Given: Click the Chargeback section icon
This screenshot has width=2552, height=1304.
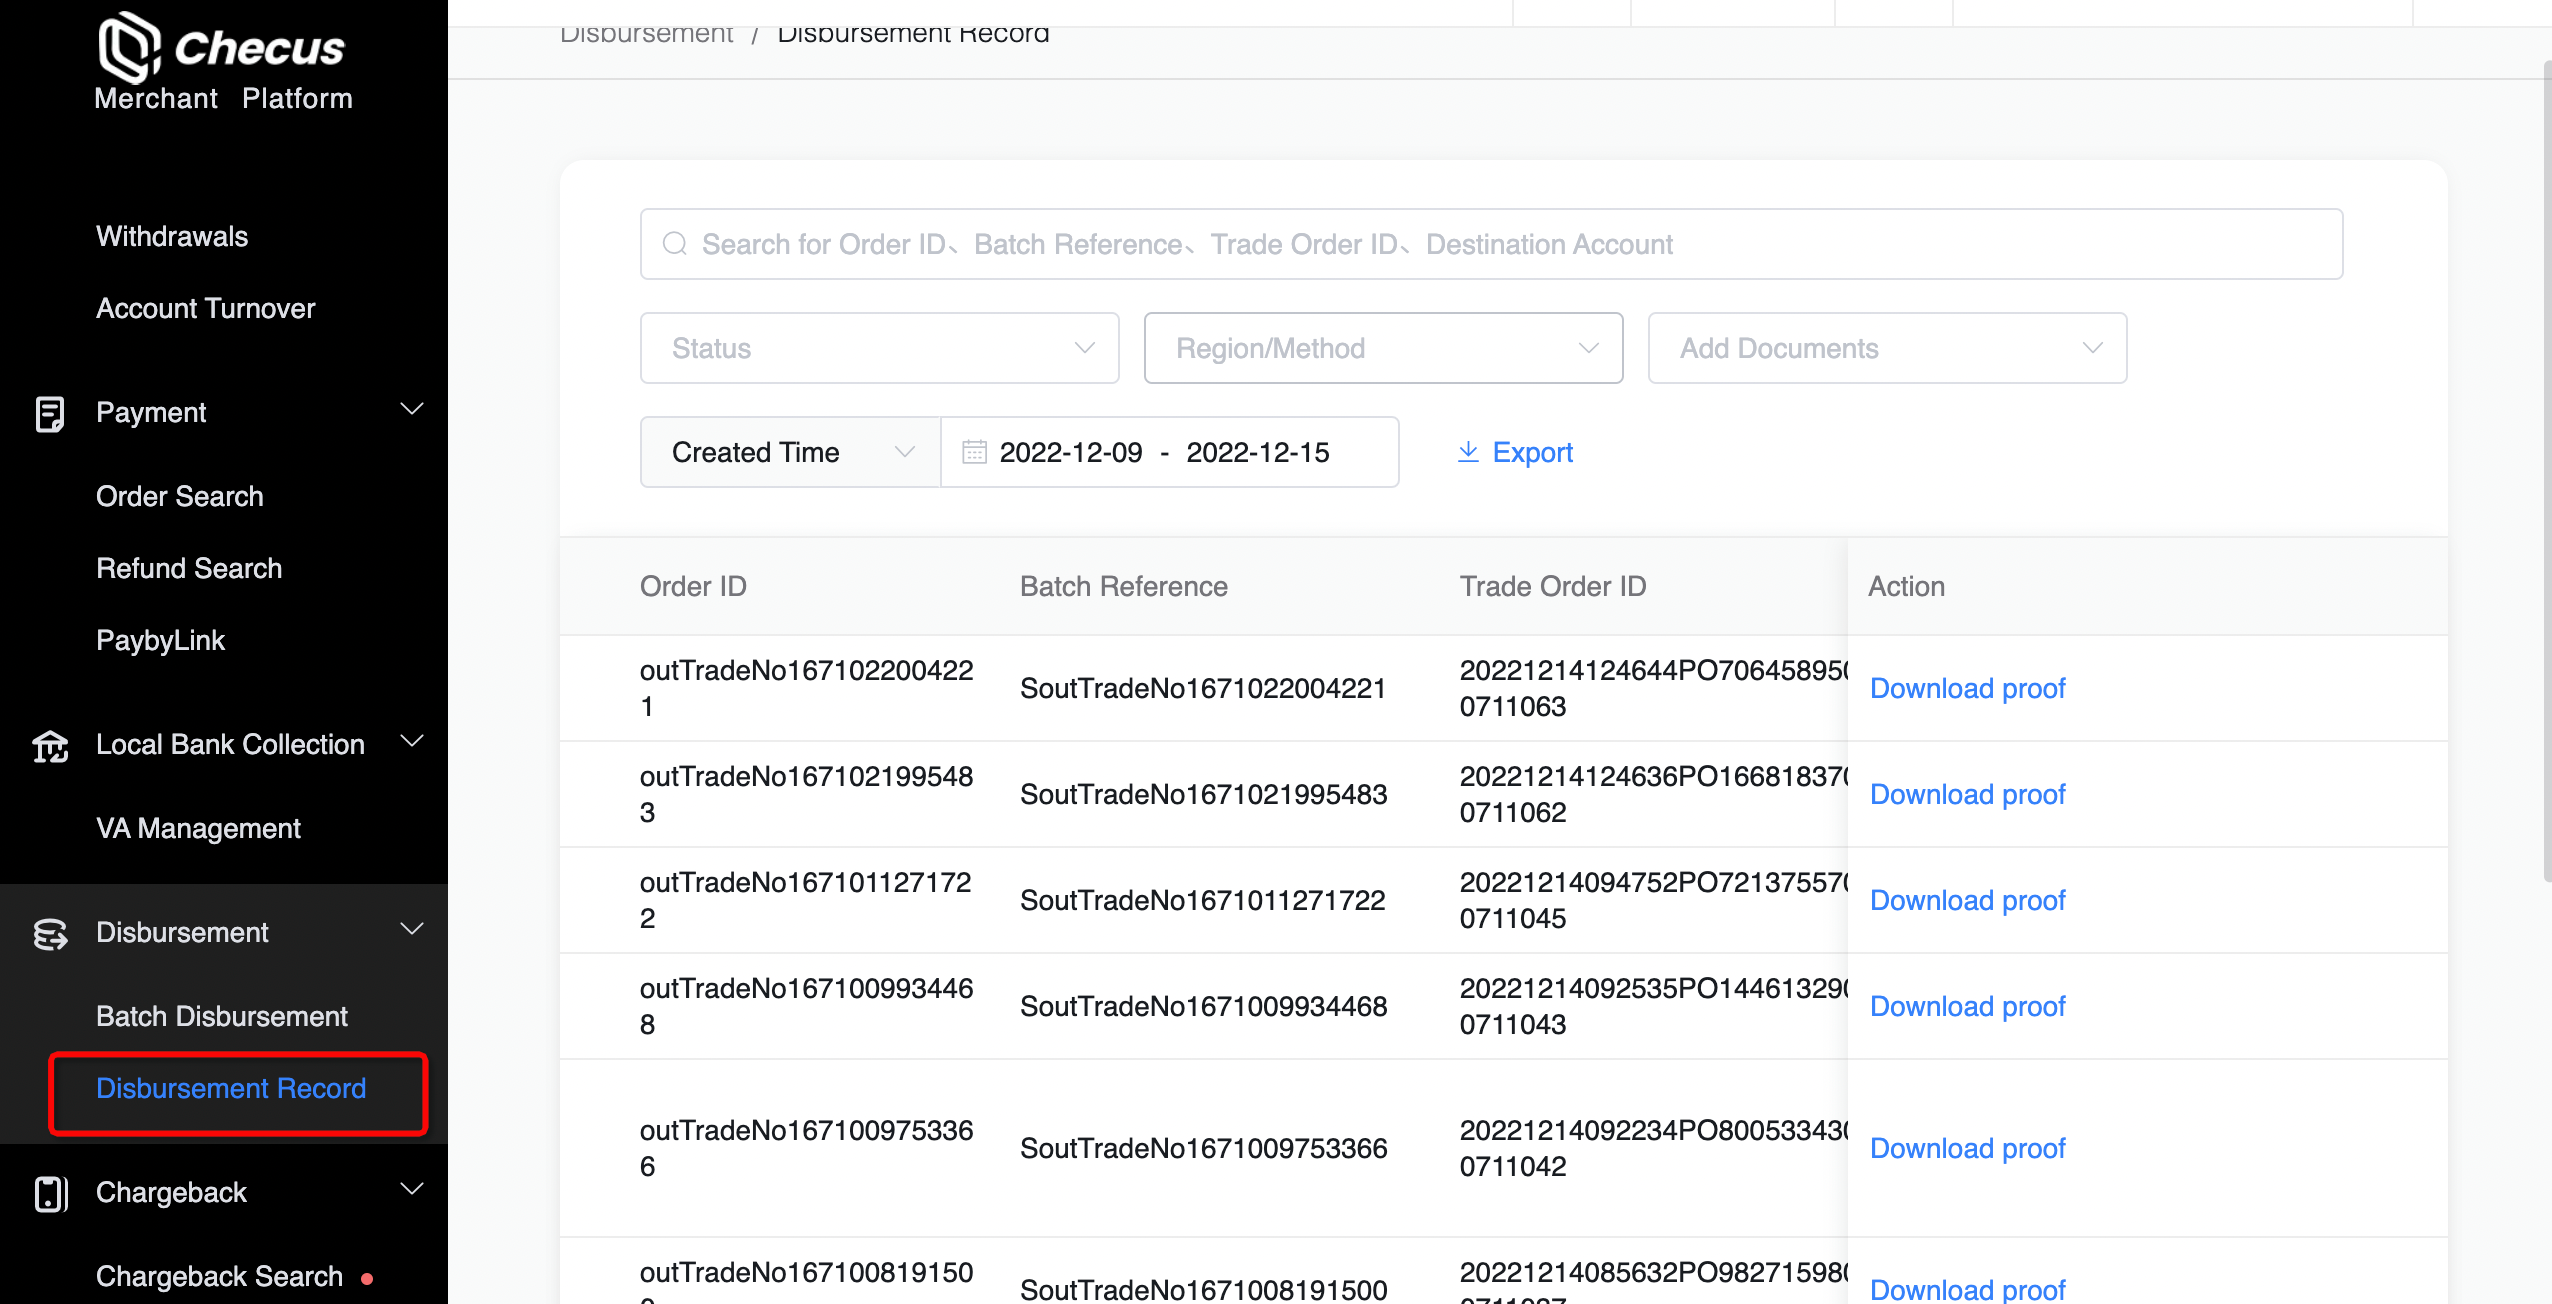Looking at the screenshot, I should [50, 1193].
